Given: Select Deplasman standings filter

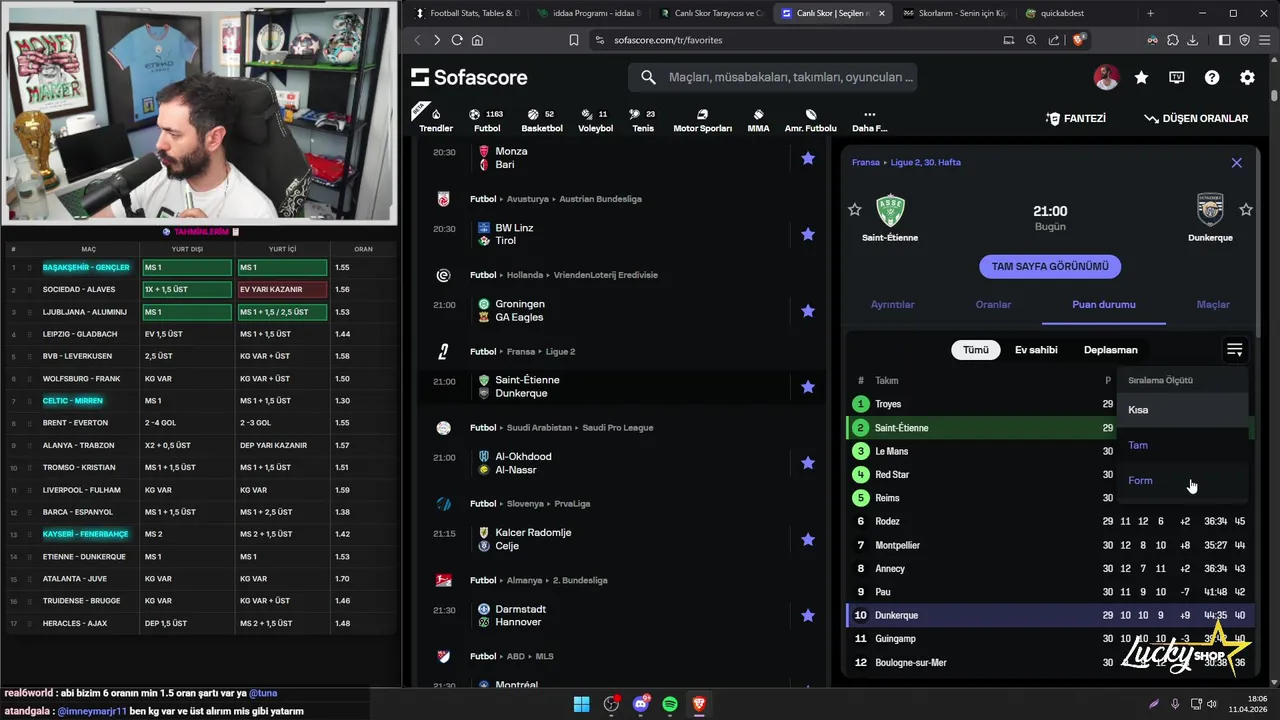Looking at the screenshot, I should [x=1110, y=350].
